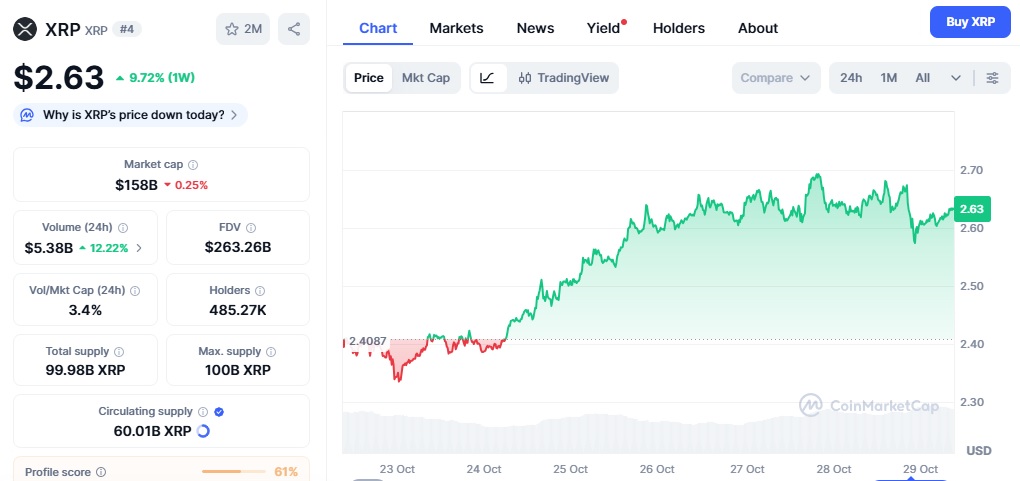Open info icon beside Volume (24h)
This screenshot has width=1020, height=481.
tap(123, 228)
